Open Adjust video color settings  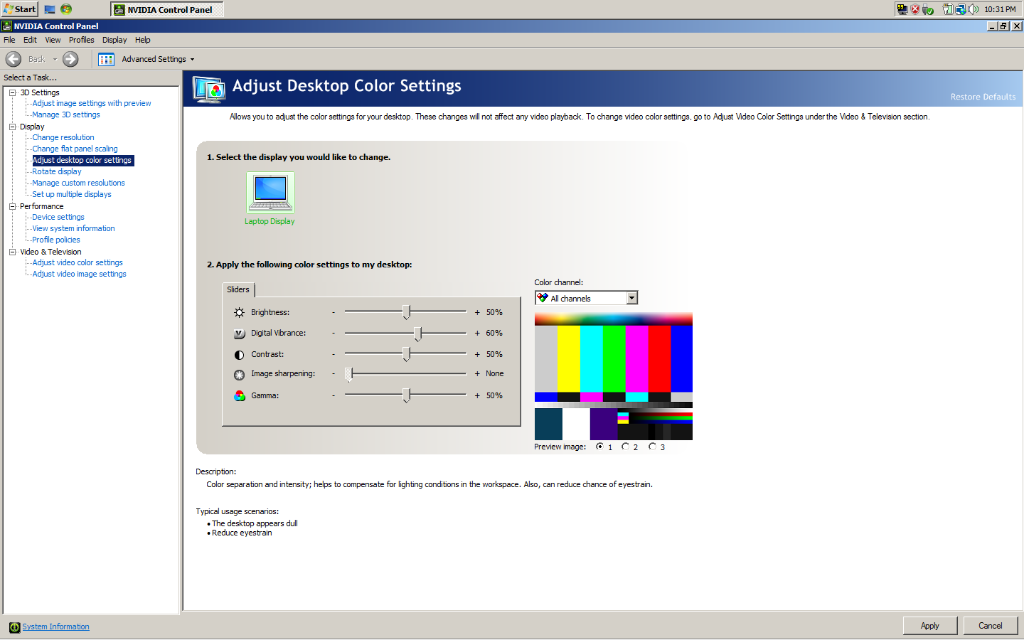pos(78,263)
